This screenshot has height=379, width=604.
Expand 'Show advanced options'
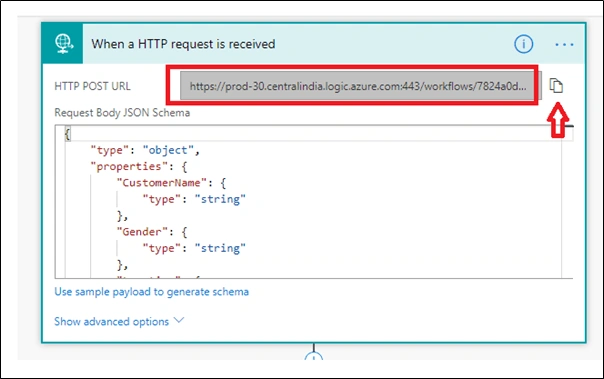pyautogui.click(x=119, y=321)
